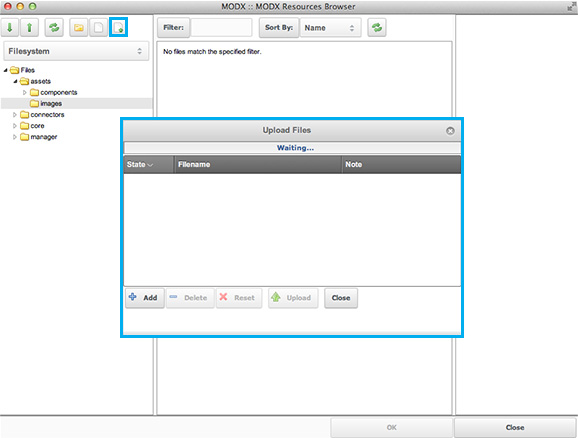This screenshot has height=438, width=578.
Task: Click the Upload button with green arrow
Action: (293, 298)
